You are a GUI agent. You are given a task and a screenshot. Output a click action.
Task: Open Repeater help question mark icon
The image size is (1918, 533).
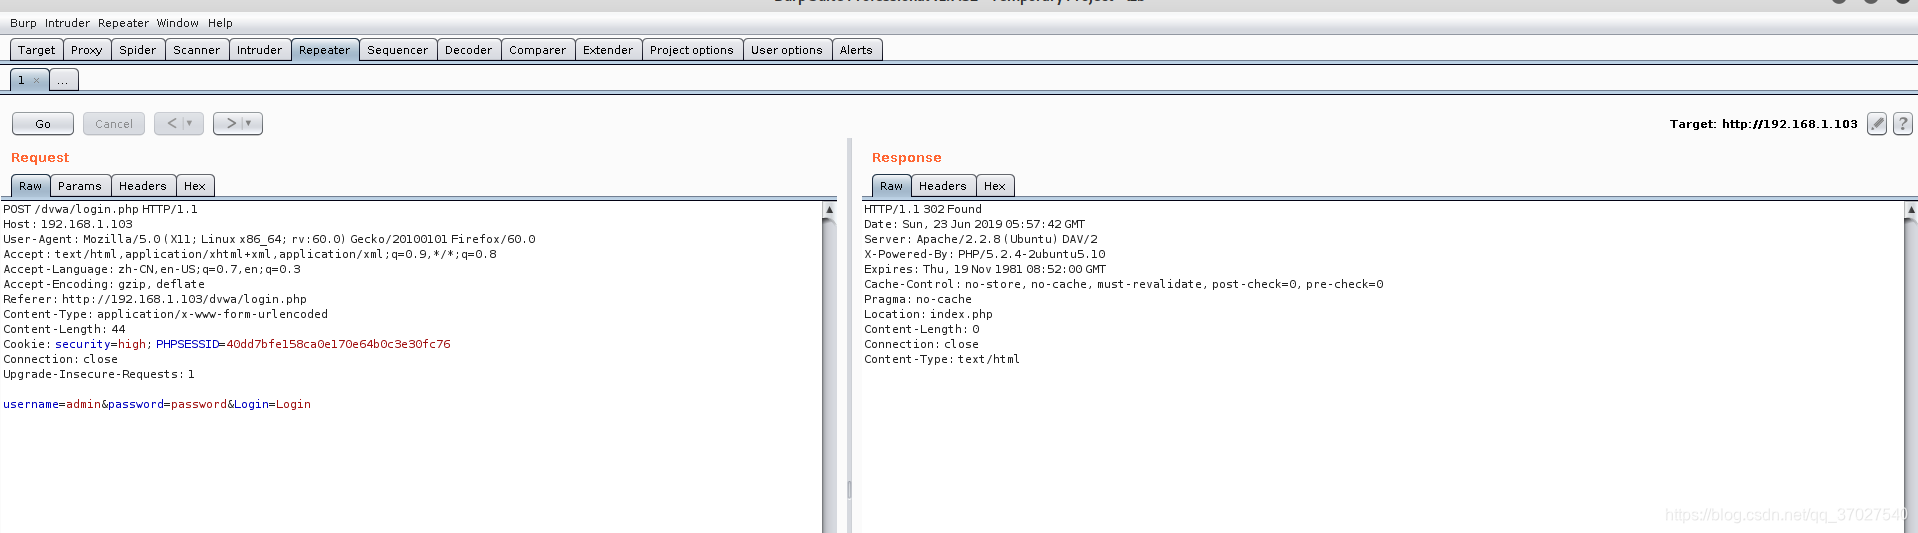point(1903,124)
